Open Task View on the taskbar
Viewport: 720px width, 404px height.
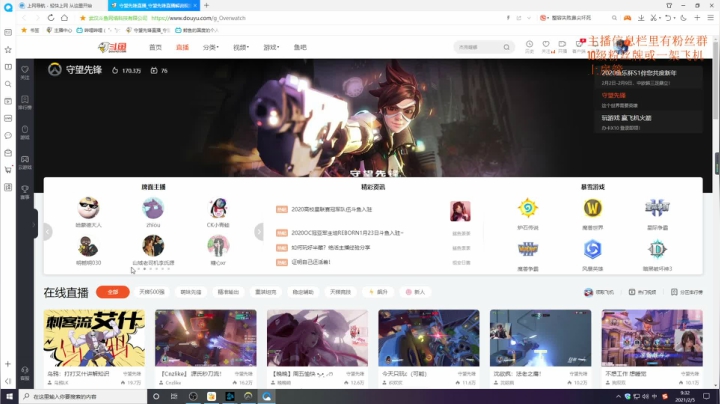click(174, 396)
